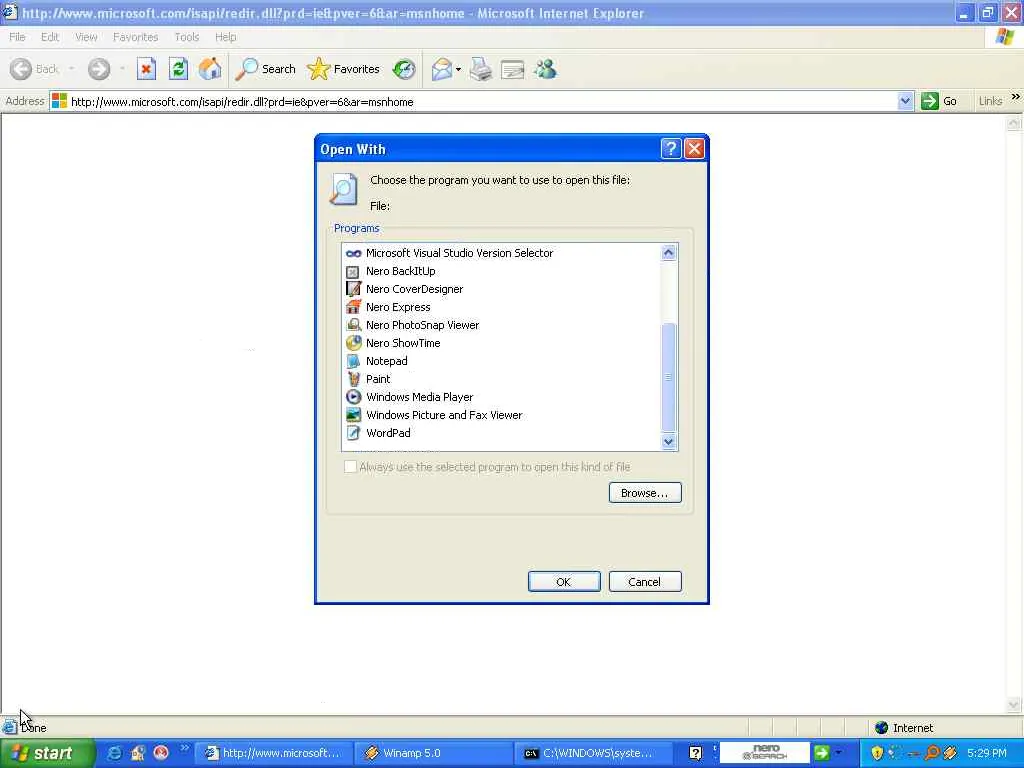Select Nero ShowTime in programs list
This screenshot has height=768, width=1024.
pyautogui.click(x=393, y=343)
